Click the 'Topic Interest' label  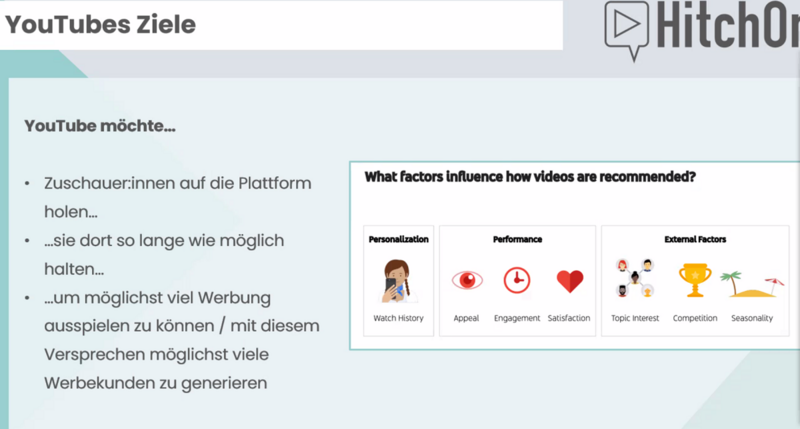(x=635, y=318)
